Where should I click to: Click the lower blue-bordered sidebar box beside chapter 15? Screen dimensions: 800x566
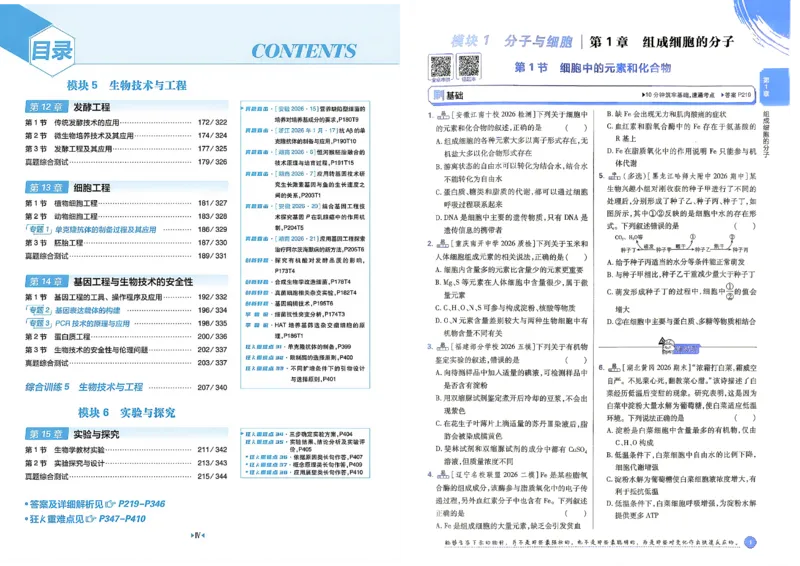305,453
